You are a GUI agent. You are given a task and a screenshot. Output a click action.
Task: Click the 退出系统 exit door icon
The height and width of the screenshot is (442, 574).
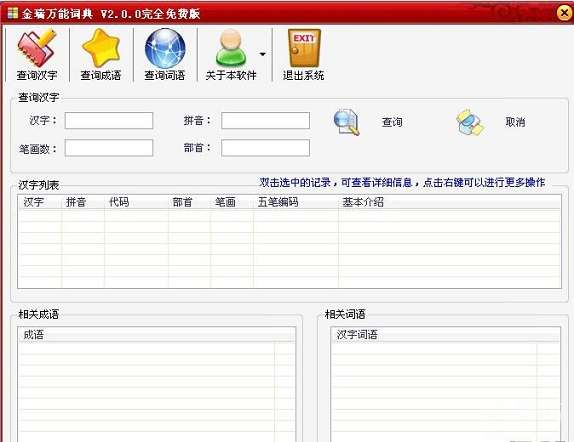tap(304, 48)
